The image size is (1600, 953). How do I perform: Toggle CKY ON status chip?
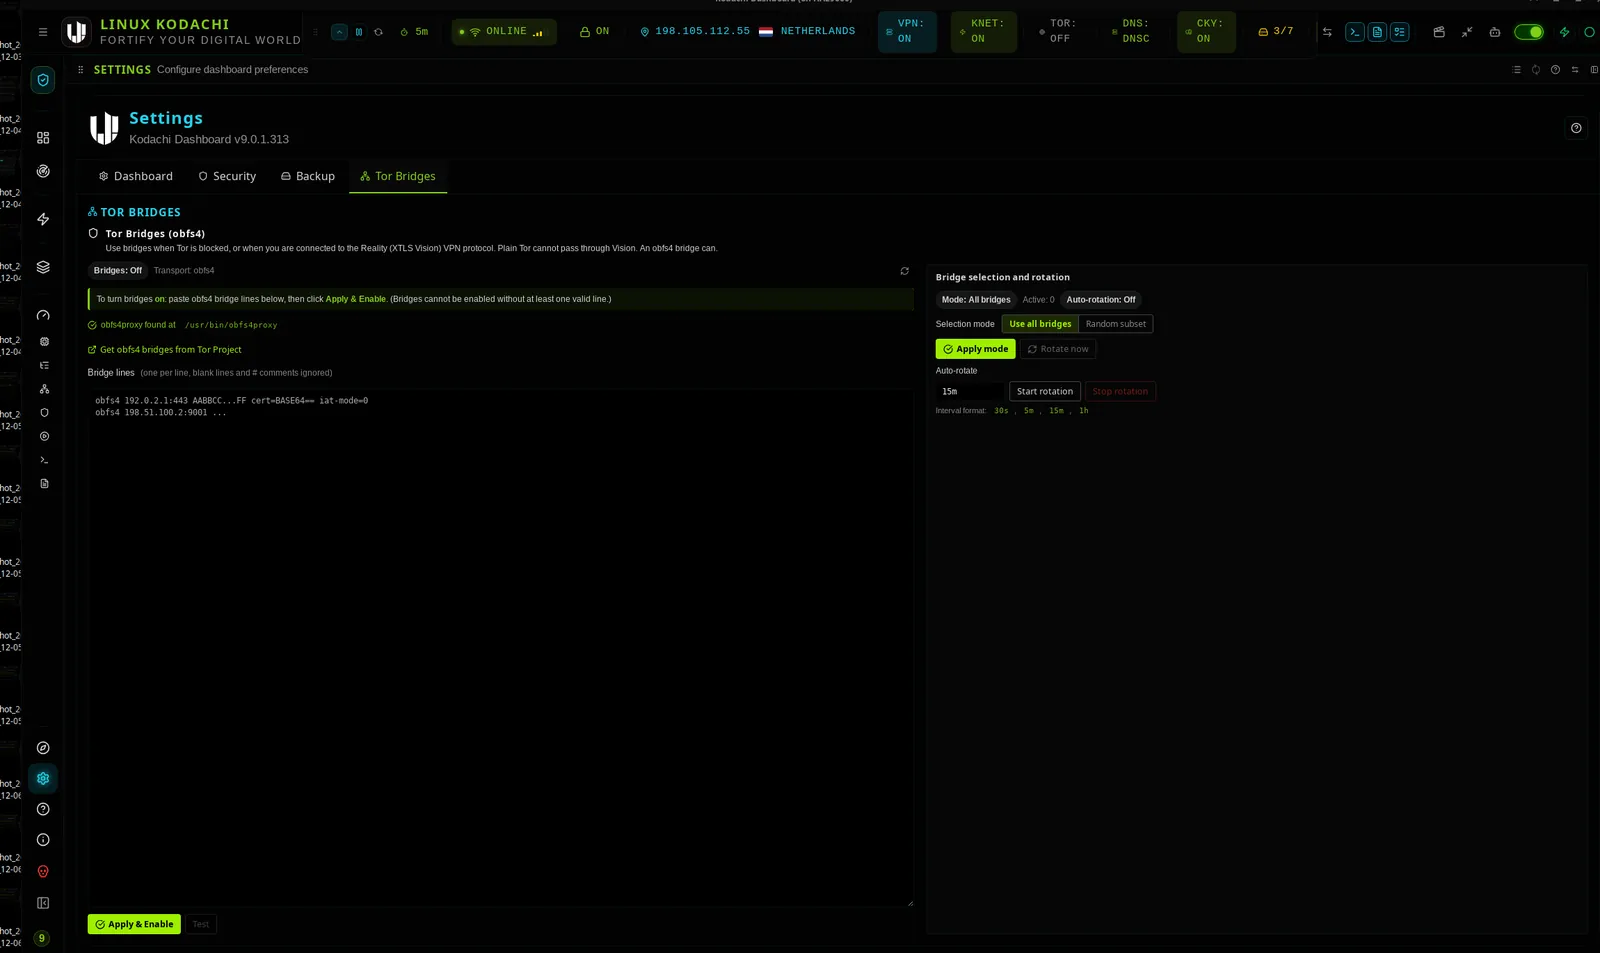1206,32
